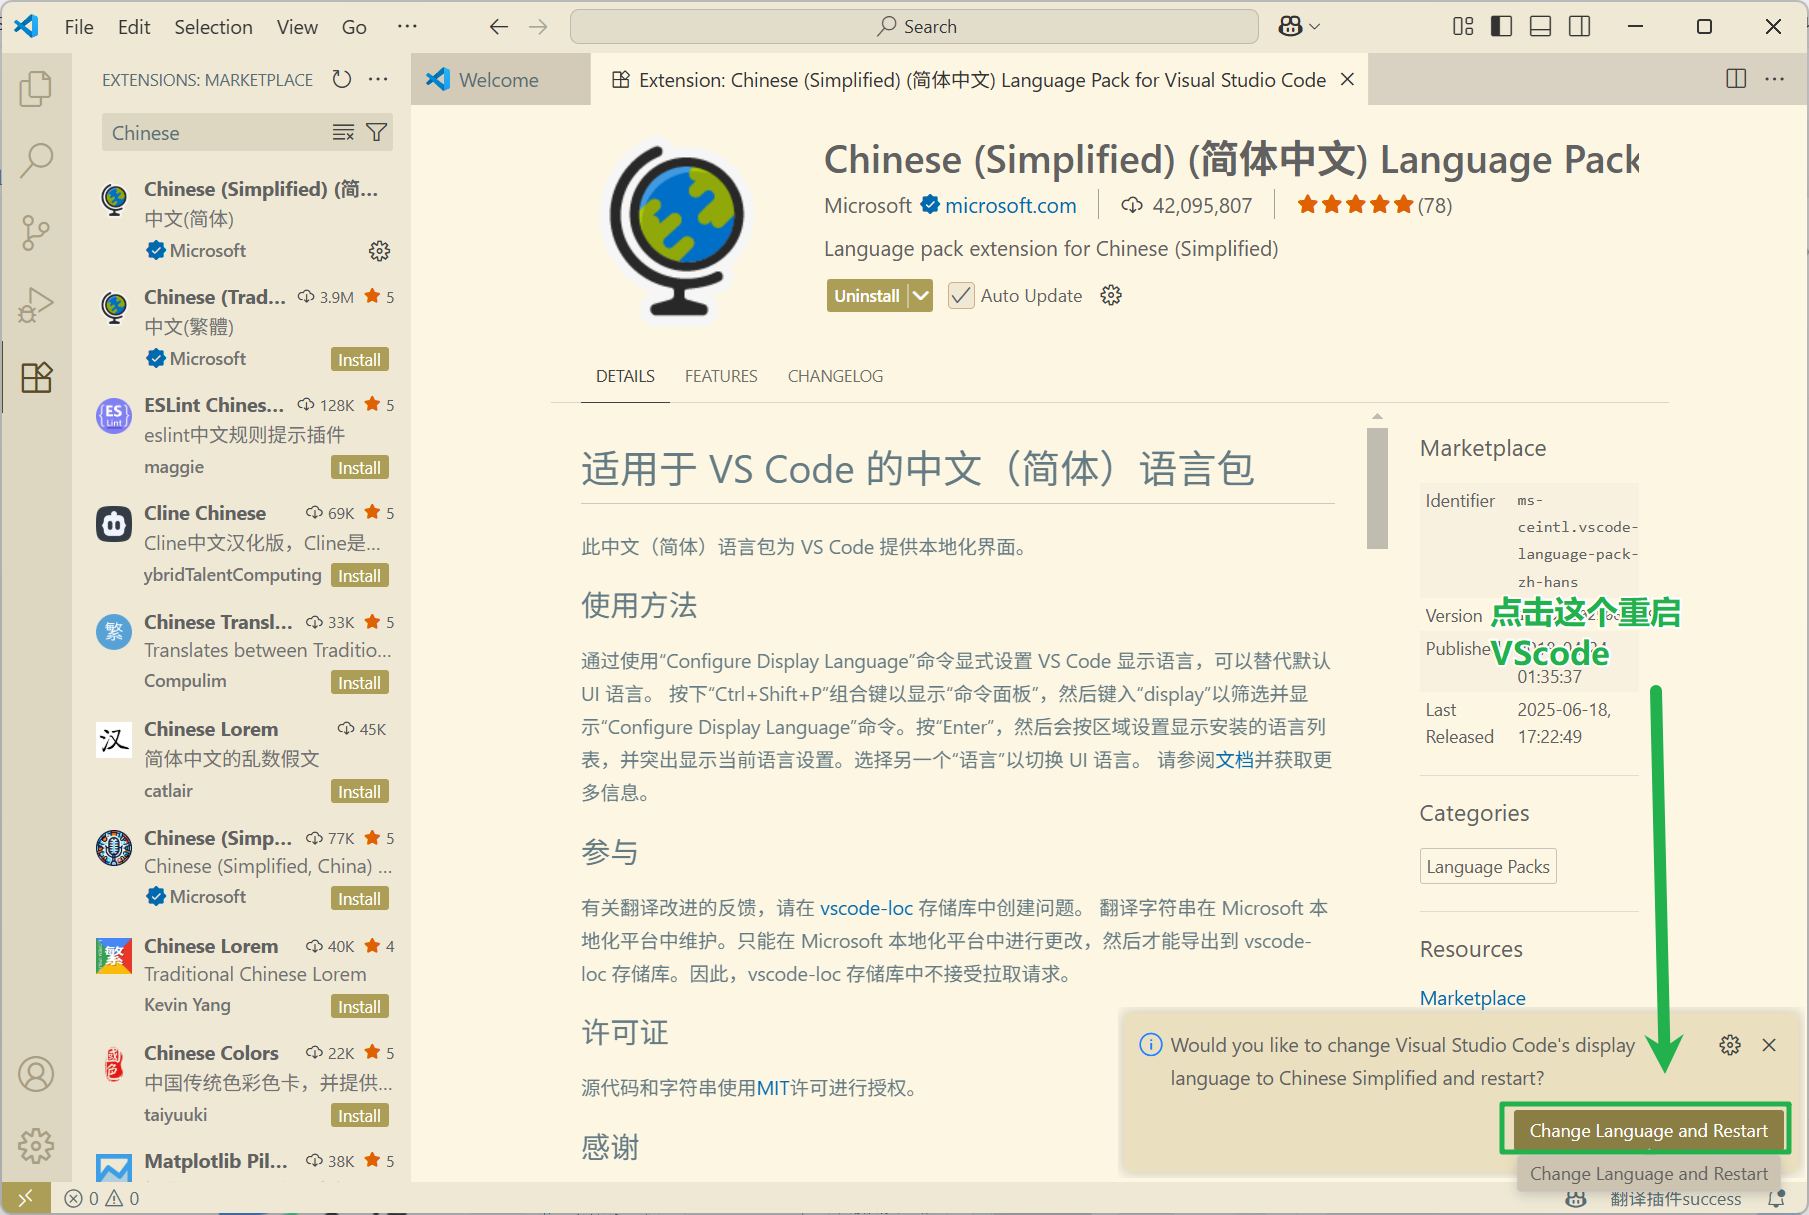
Task: Open the notifications bell in status bar
Action: pos(1776,1198)
